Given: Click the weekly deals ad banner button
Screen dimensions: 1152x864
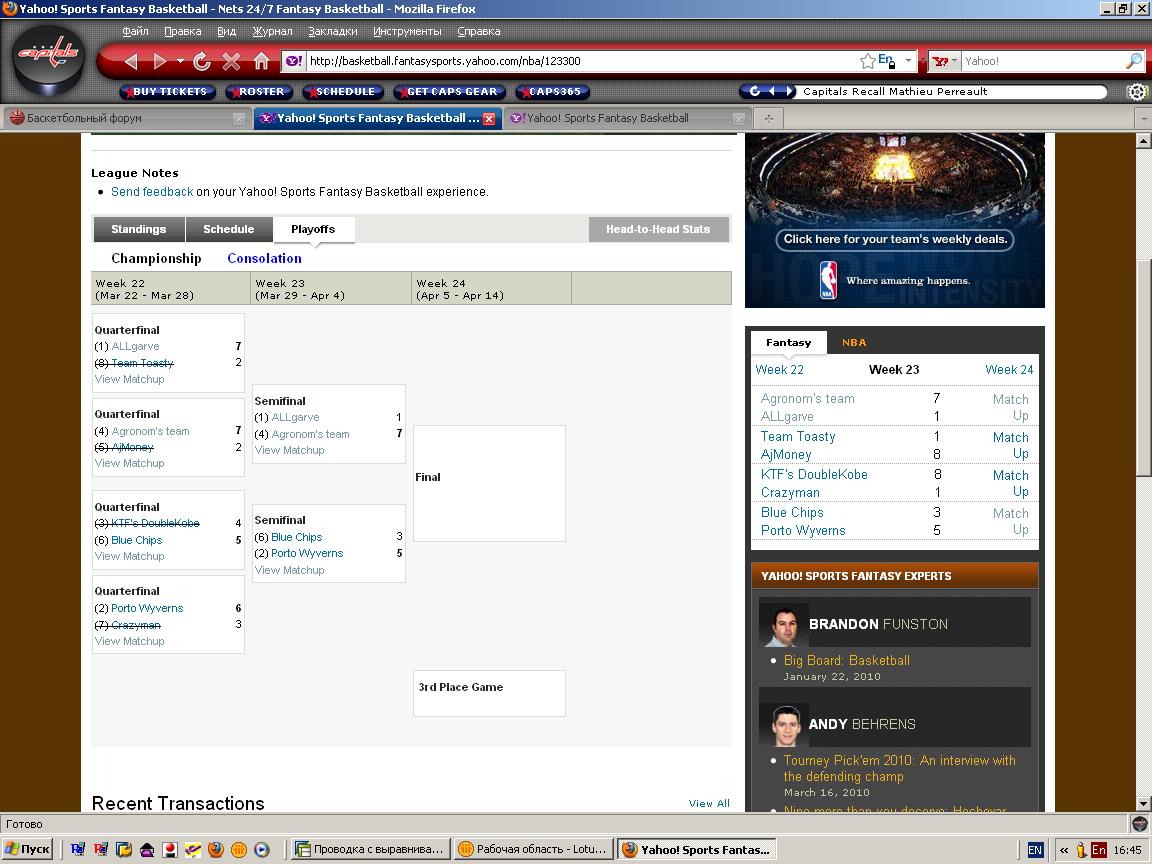Looking at the screenshot, I should click(895, 240).
